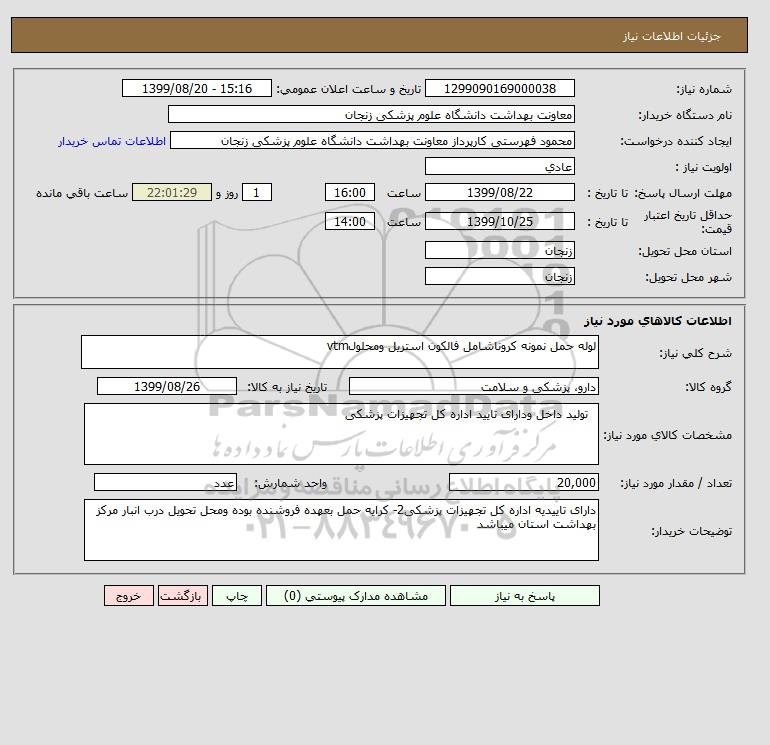Open اطلاعات تماس خریدار link
Screen dimensions: 770x745
112,141
